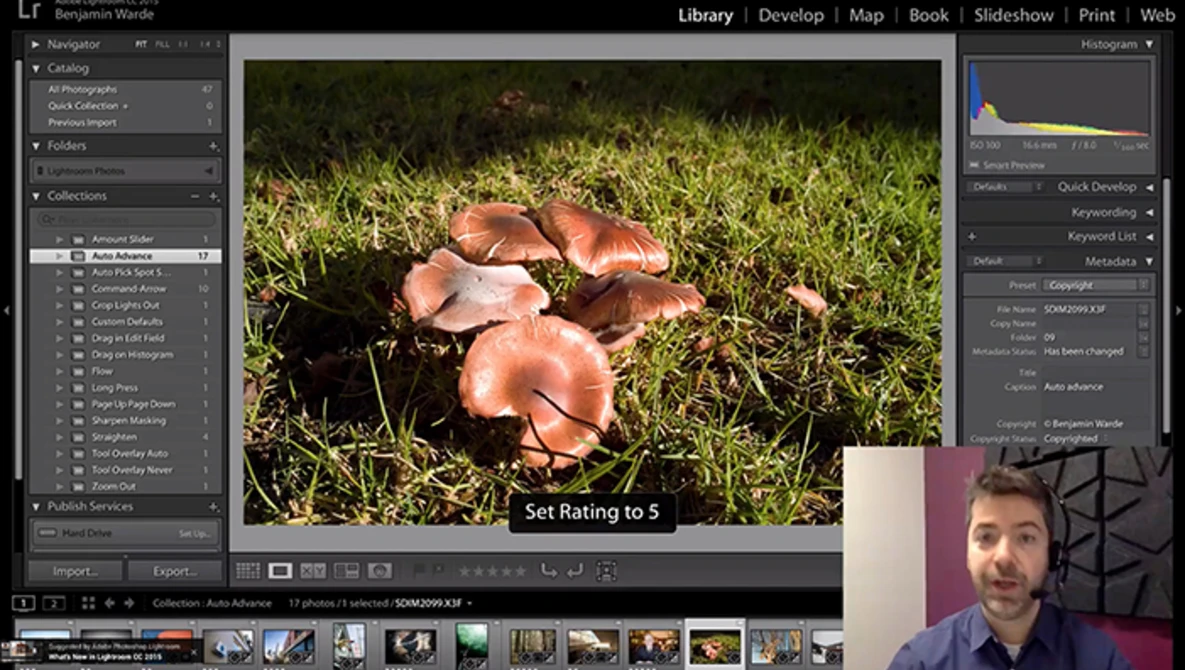Switch to Library module
This screenshot has height=670, width=1185.
705,15
